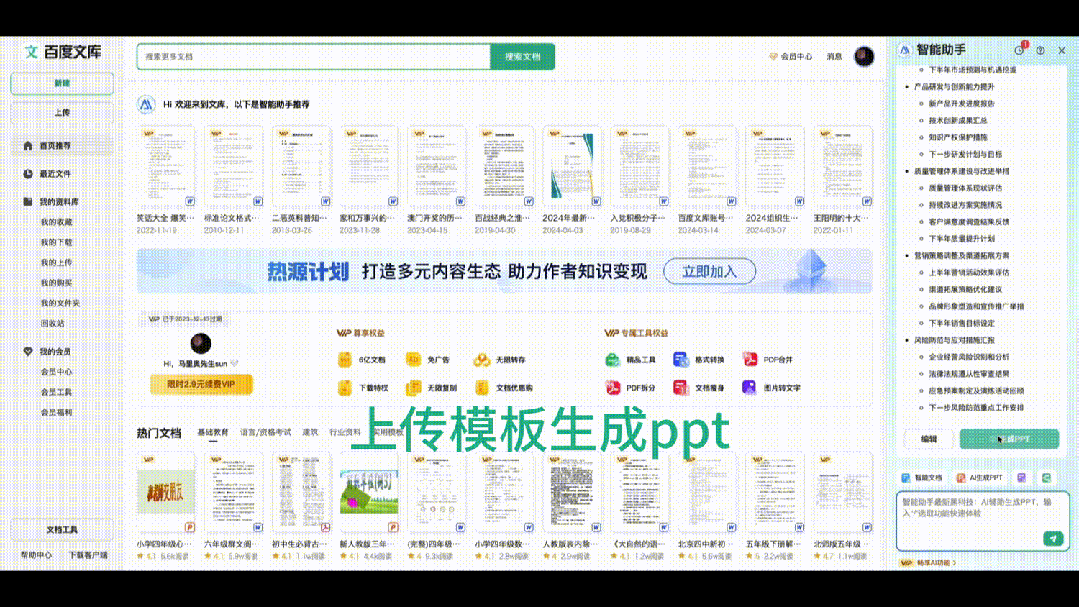Open 最近文件 via its clock icon
This screenshot has height=607, width=1079.
[28, 174]
